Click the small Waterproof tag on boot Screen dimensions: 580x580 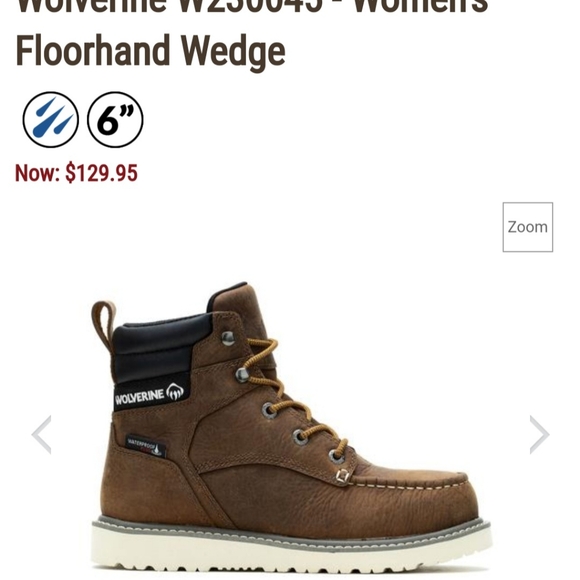tap(145, 446)
